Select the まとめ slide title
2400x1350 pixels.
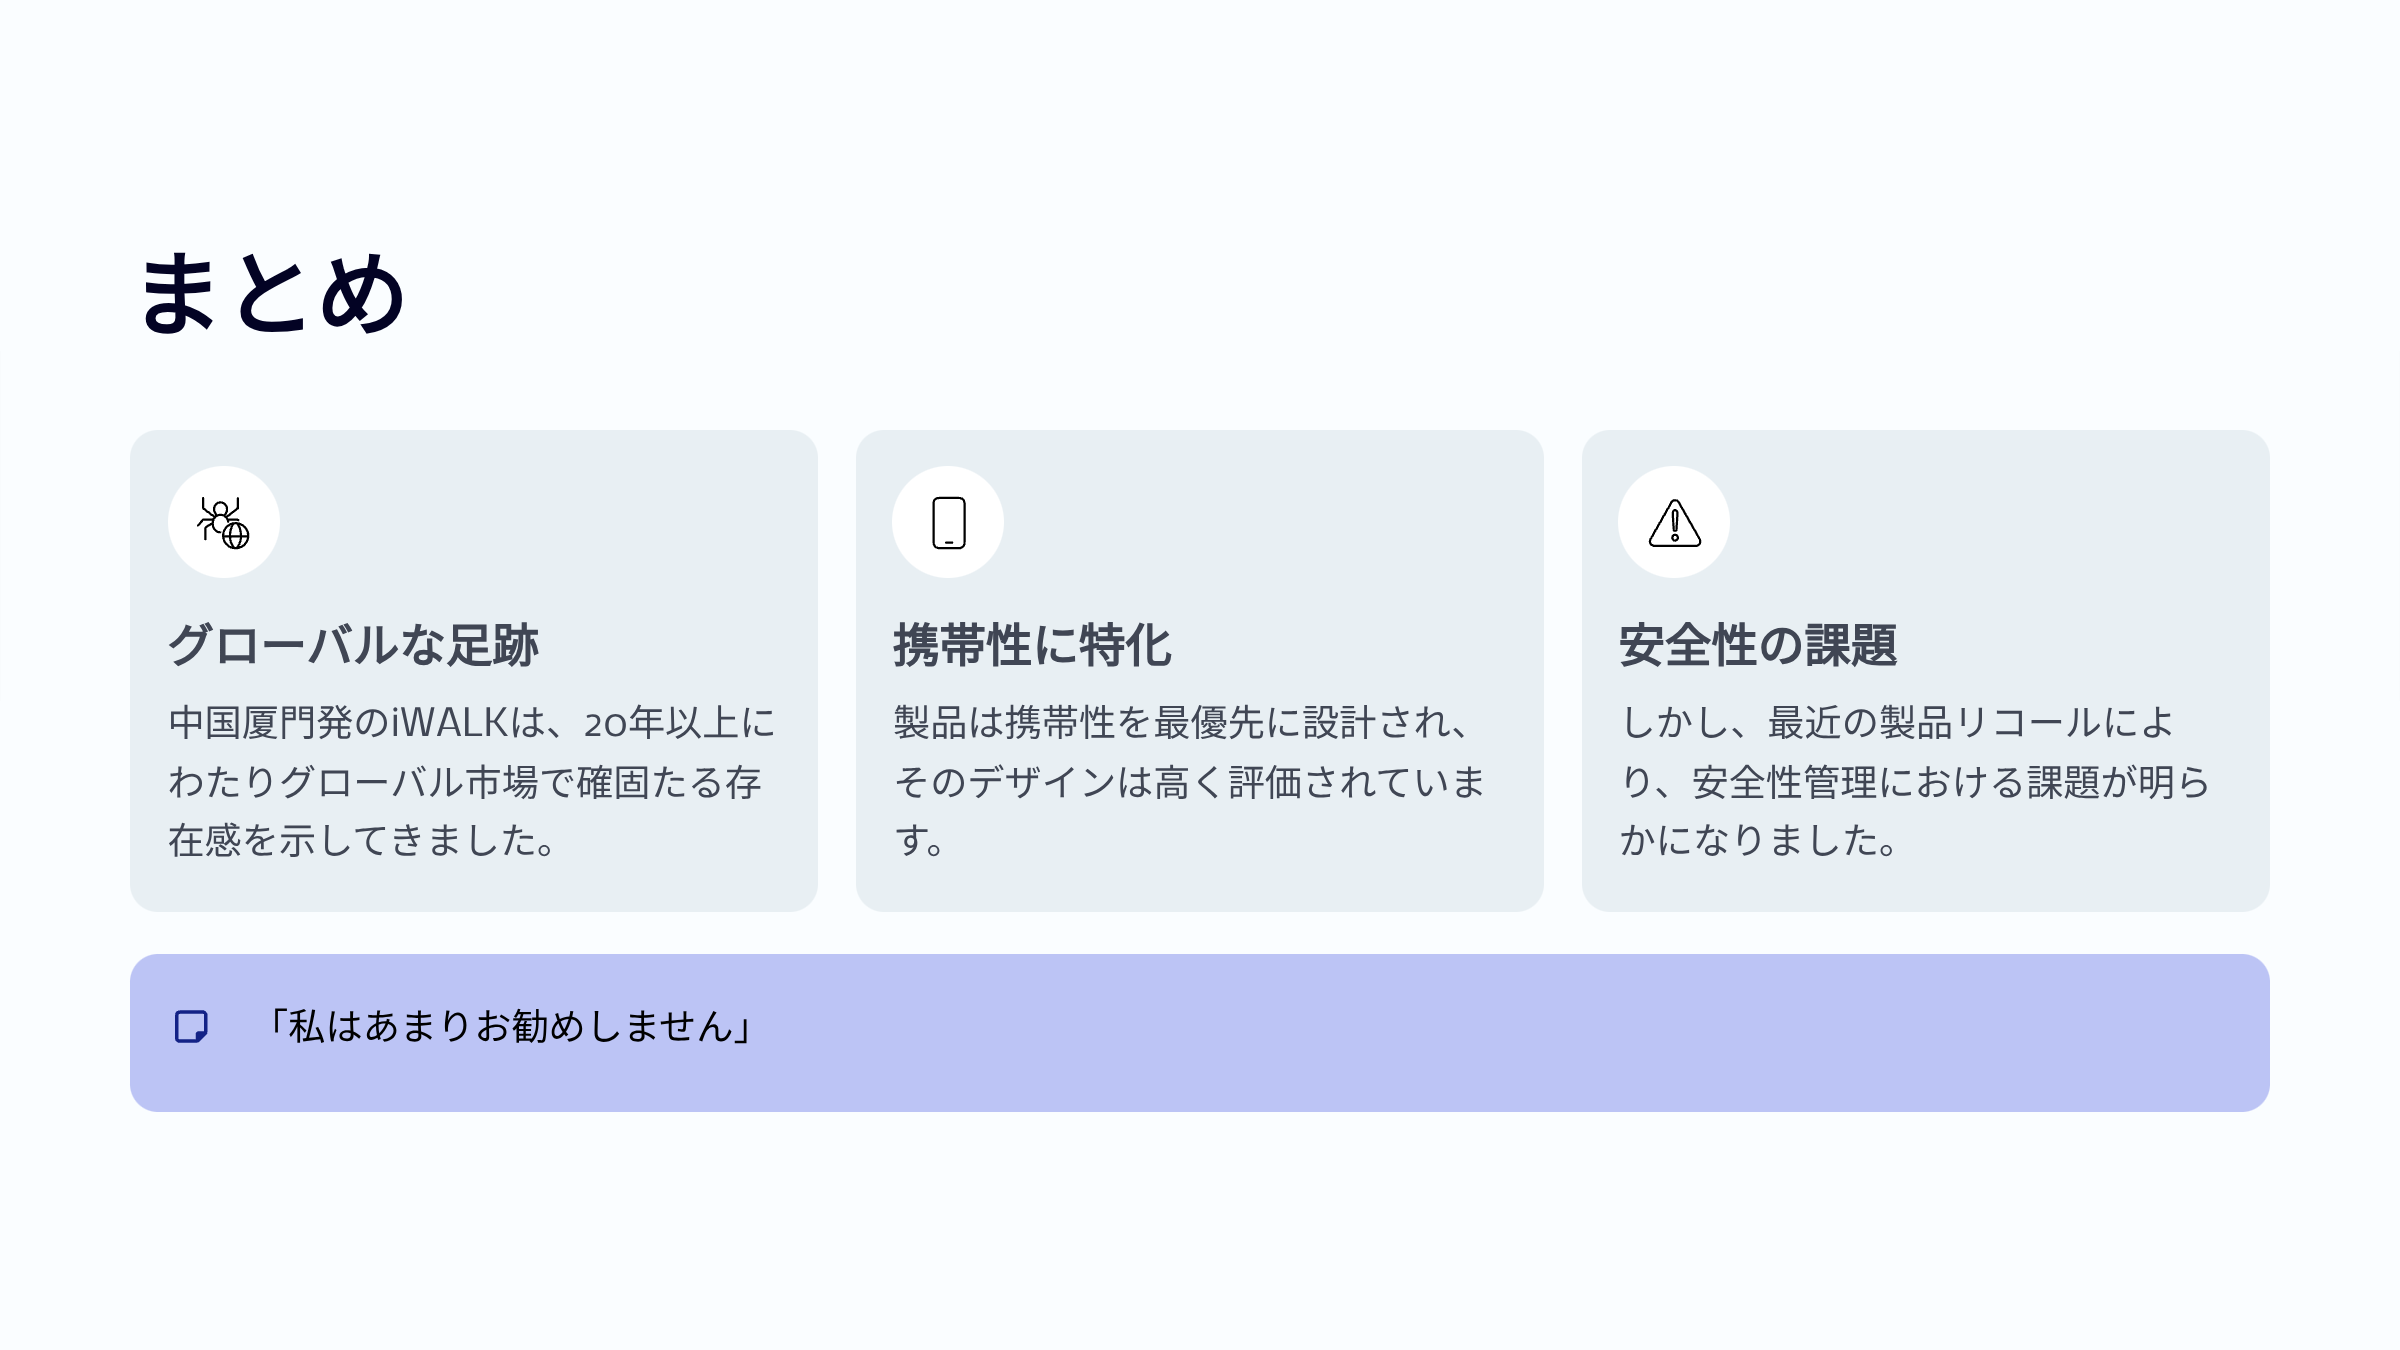coord(272,292)
